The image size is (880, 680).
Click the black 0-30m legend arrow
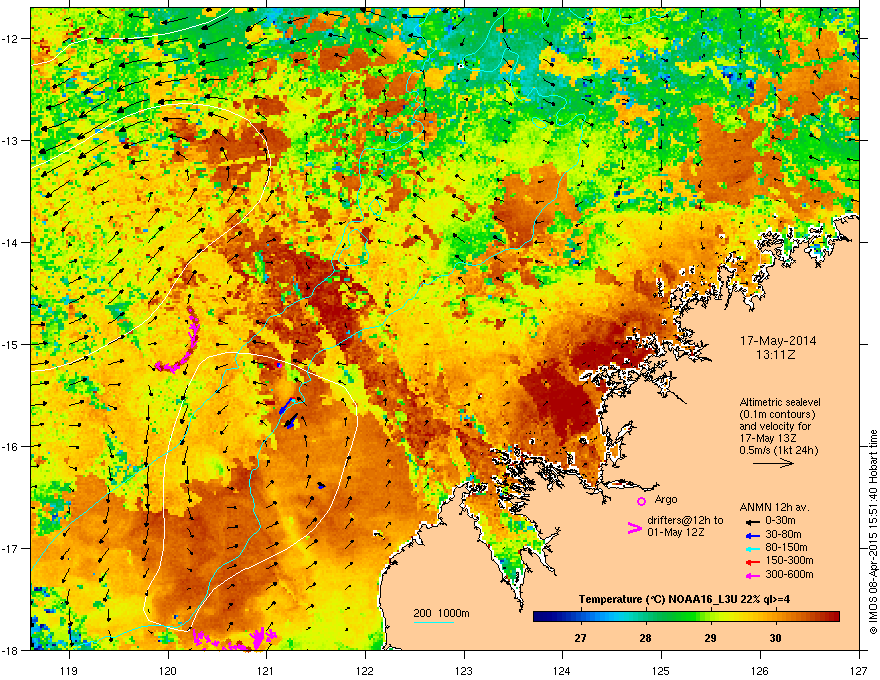coord(752,521)
